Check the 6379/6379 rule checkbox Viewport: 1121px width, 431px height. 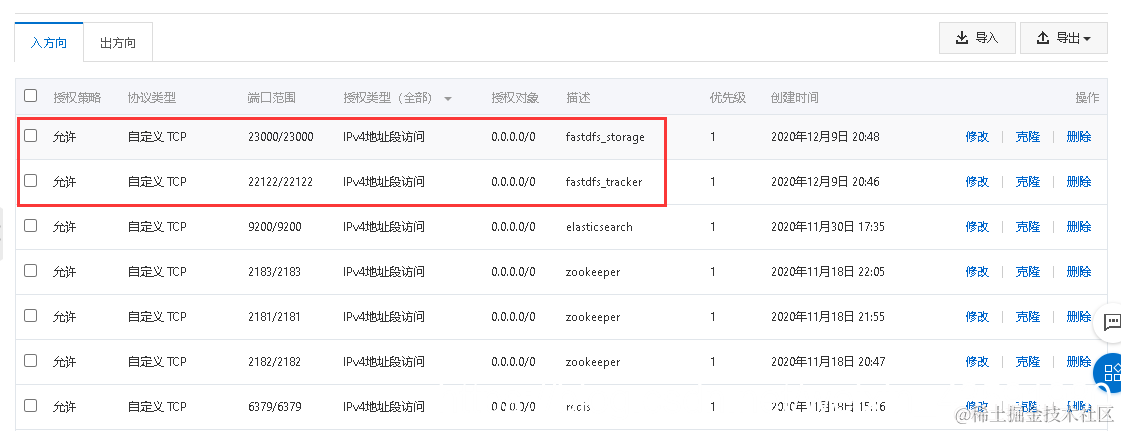click(x=31, y=406)
